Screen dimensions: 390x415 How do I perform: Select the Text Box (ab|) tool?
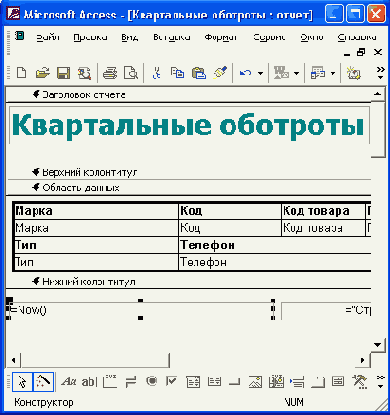click(89, 382)
